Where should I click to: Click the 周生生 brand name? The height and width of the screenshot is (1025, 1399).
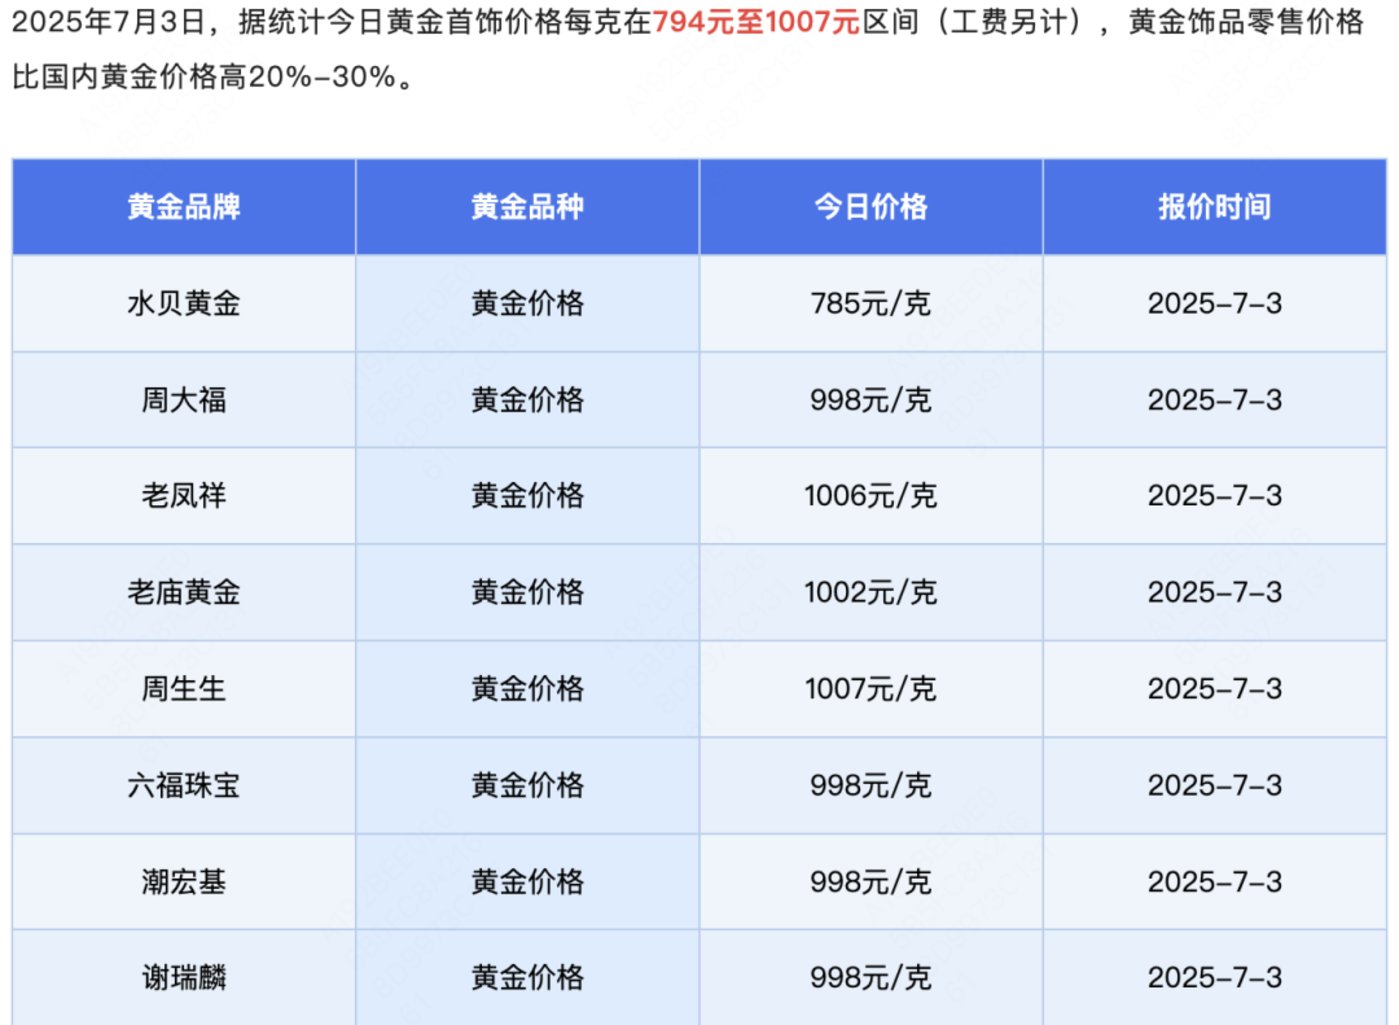coord(184,689)
